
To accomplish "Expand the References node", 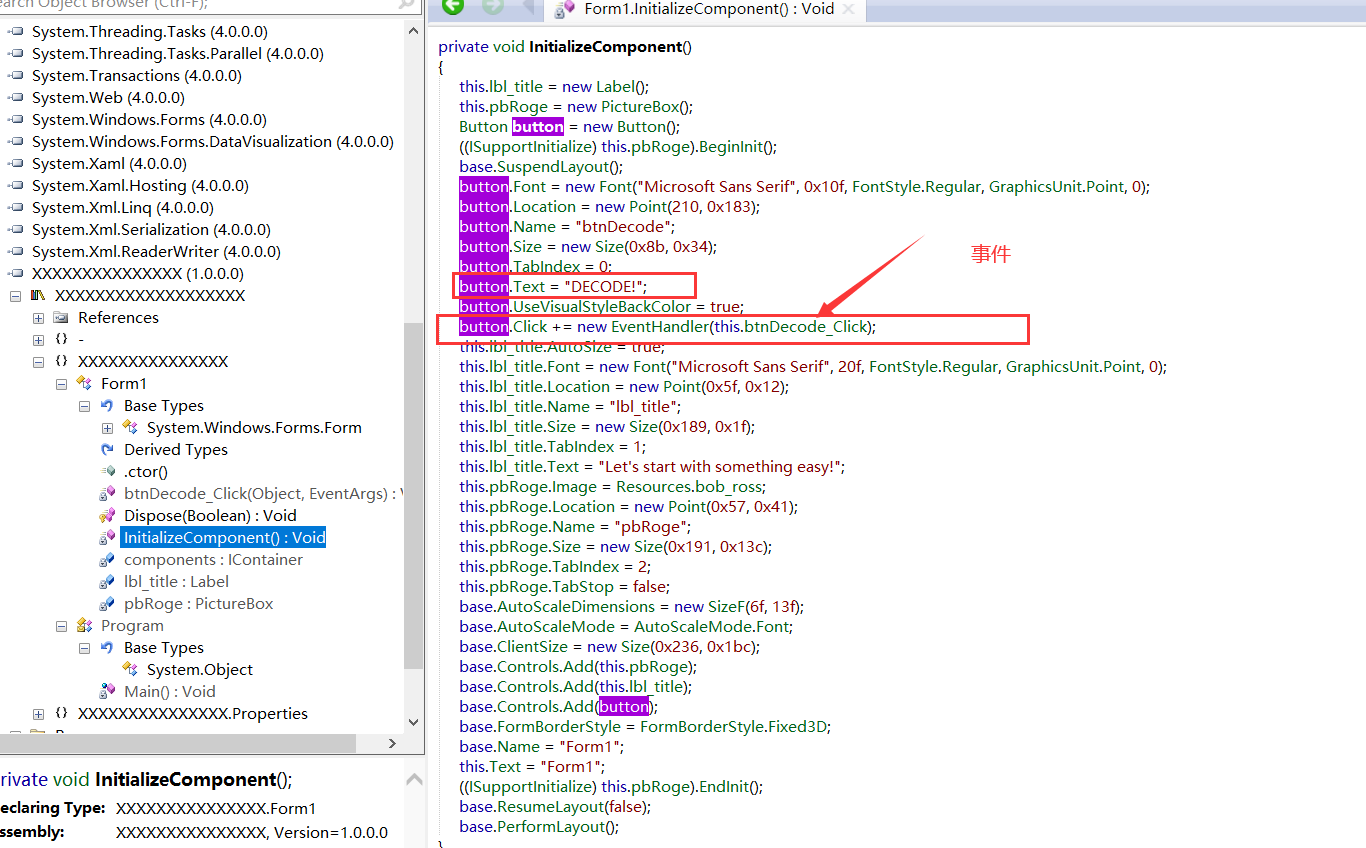I will pos(38,318).
